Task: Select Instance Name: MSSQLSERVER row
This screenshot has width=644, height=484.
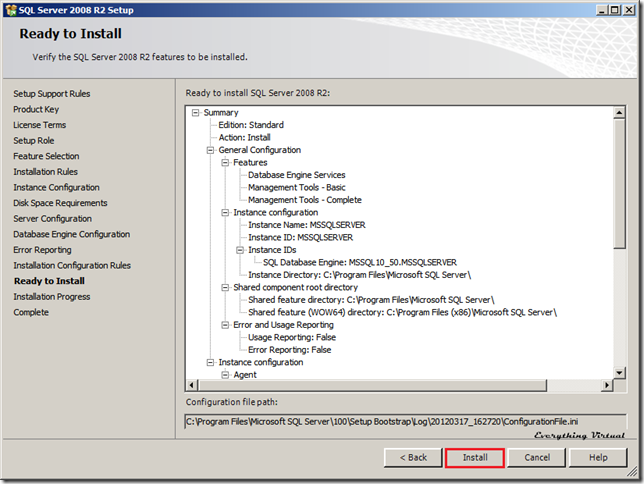Action: 306,225
